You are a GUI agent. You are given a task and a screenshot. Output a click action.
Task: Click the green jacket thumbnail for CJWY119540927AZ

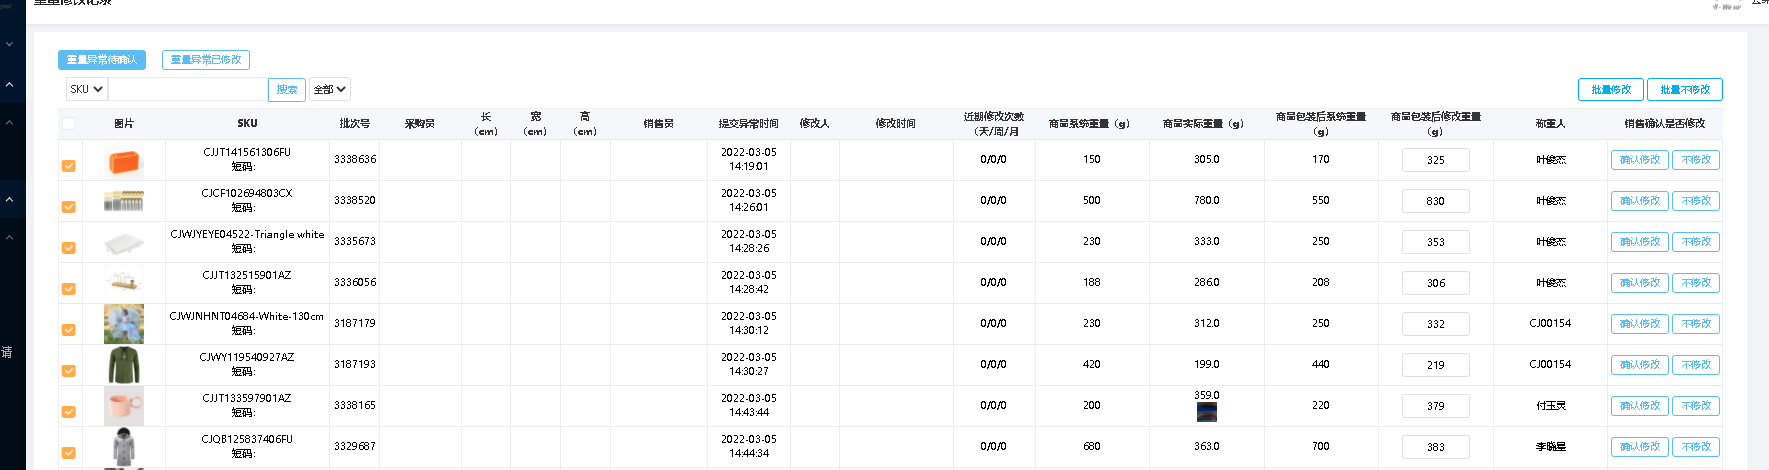pos(124,365)
